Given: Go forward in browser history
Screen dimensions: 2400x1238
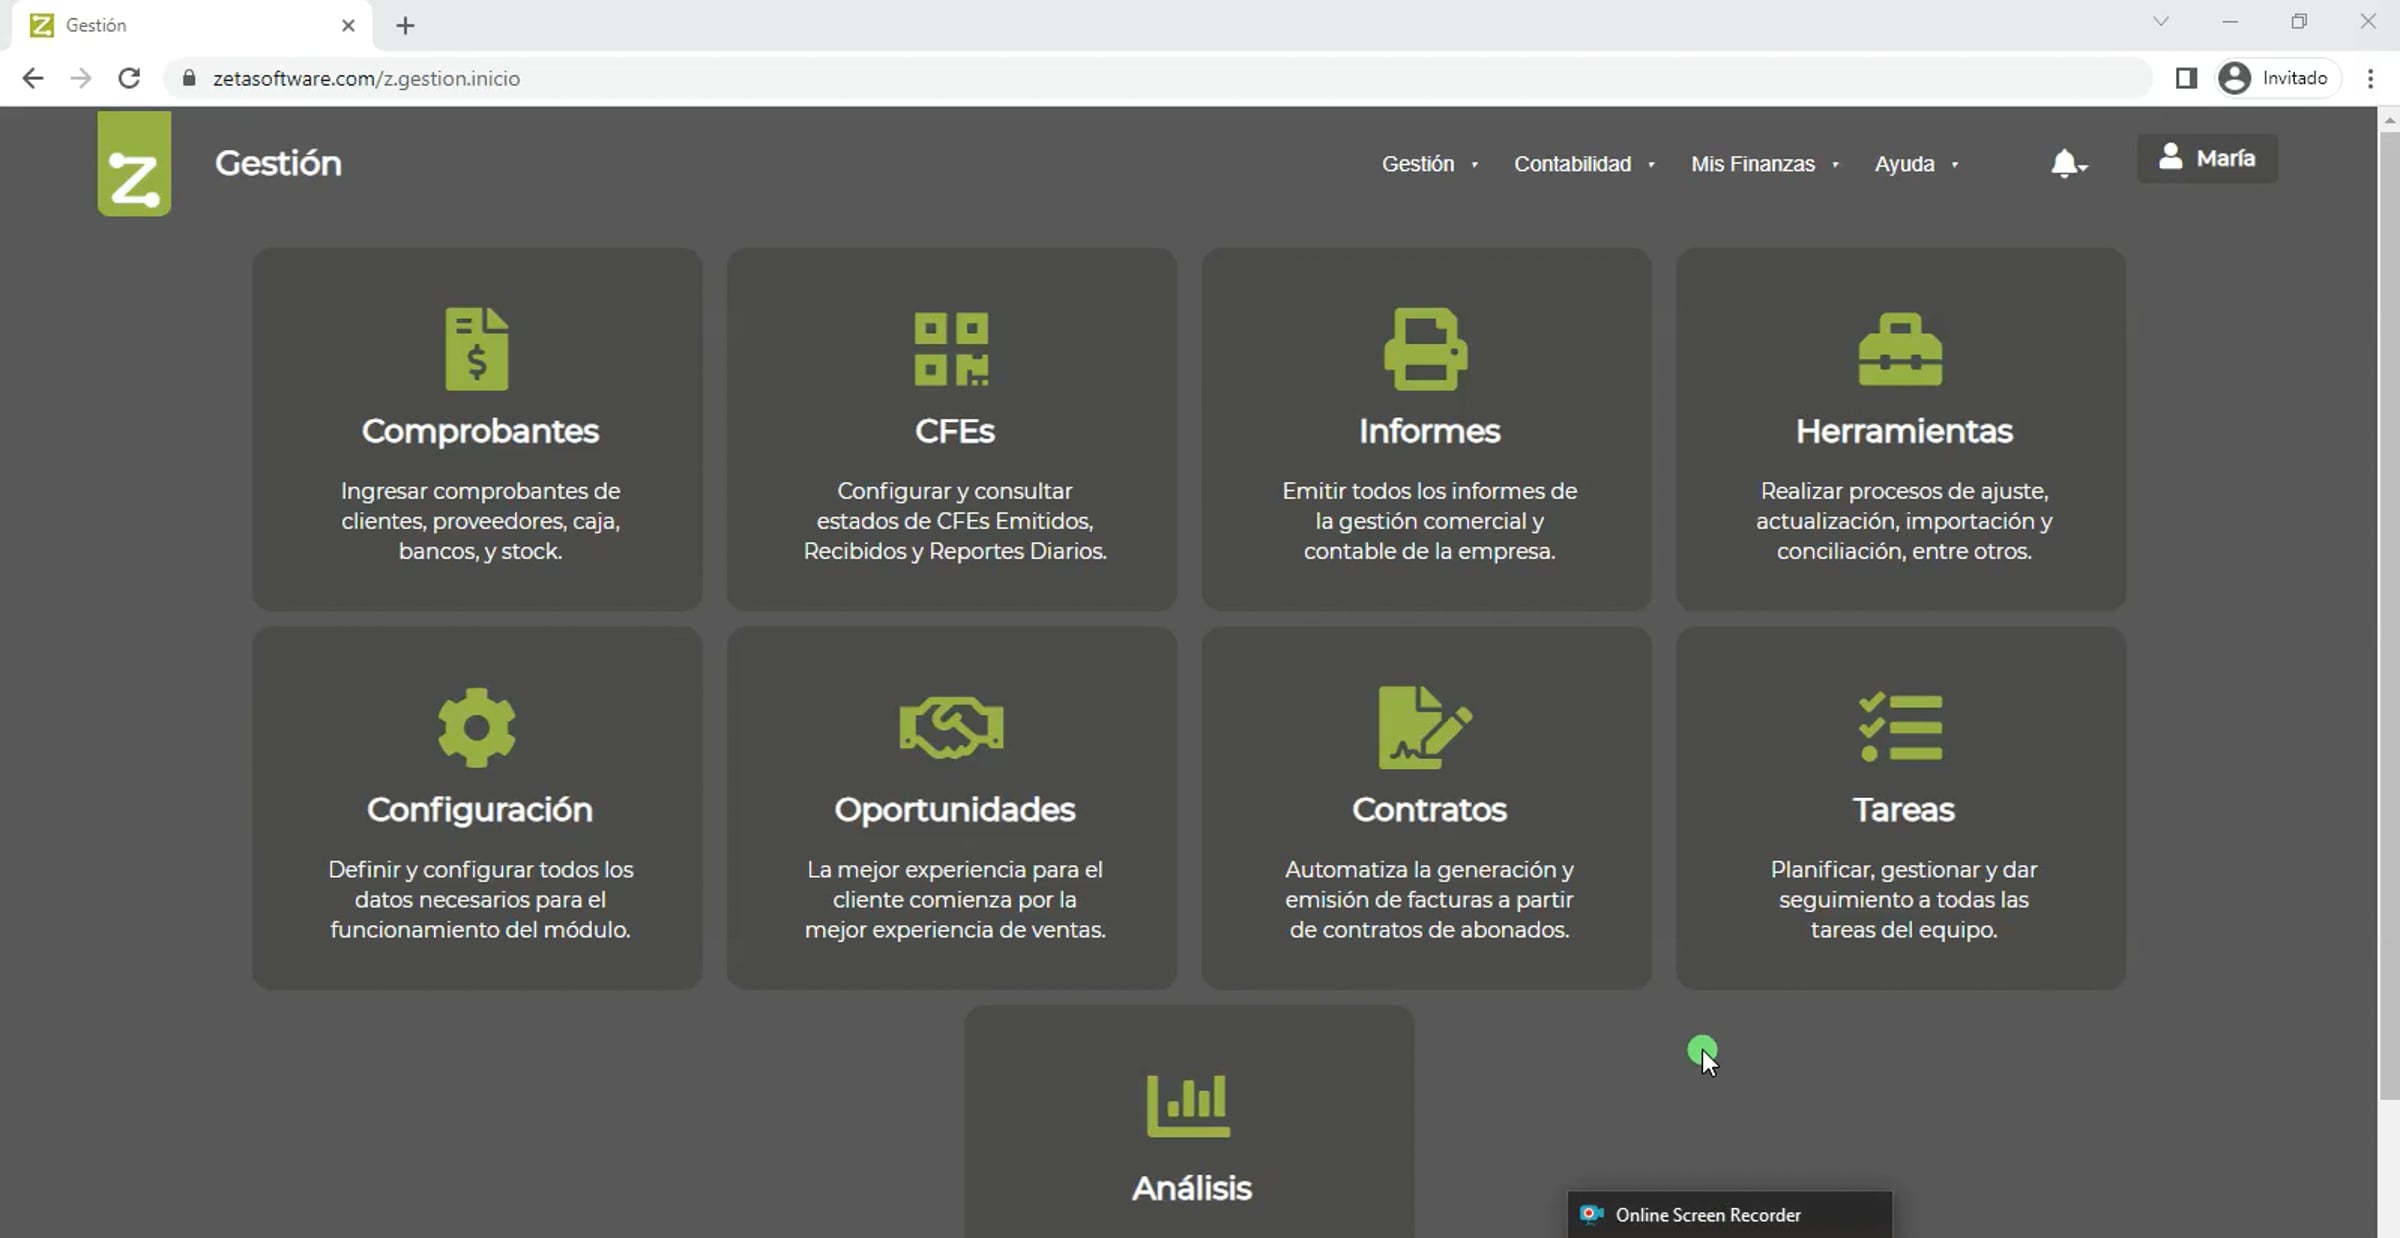Looking at the screenshot, I should (81, 78).
